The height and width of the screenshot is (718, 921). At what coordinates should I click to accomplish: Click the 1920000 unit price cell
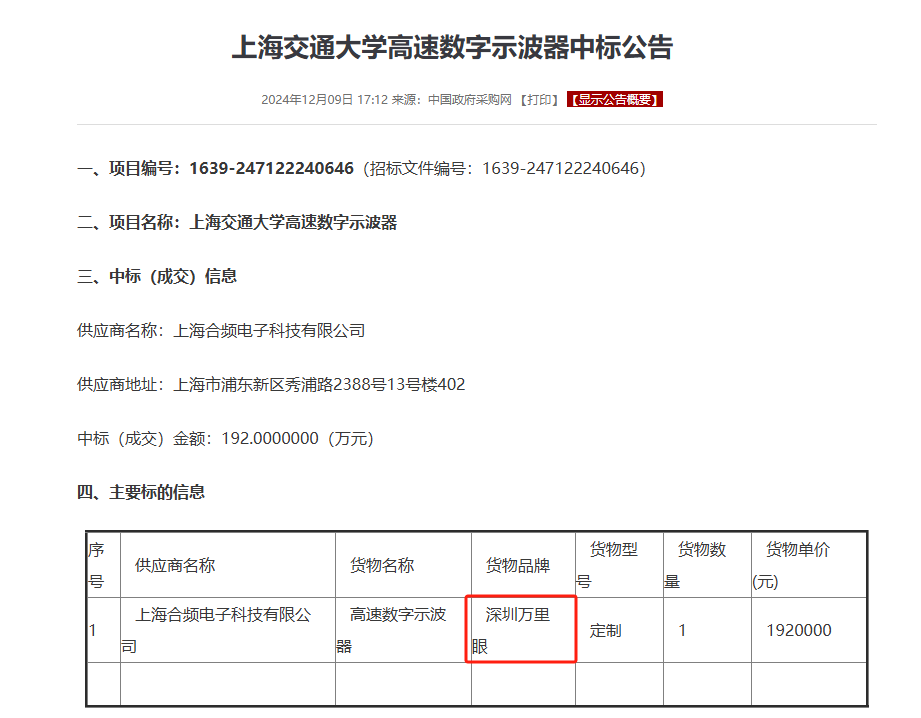798,630
